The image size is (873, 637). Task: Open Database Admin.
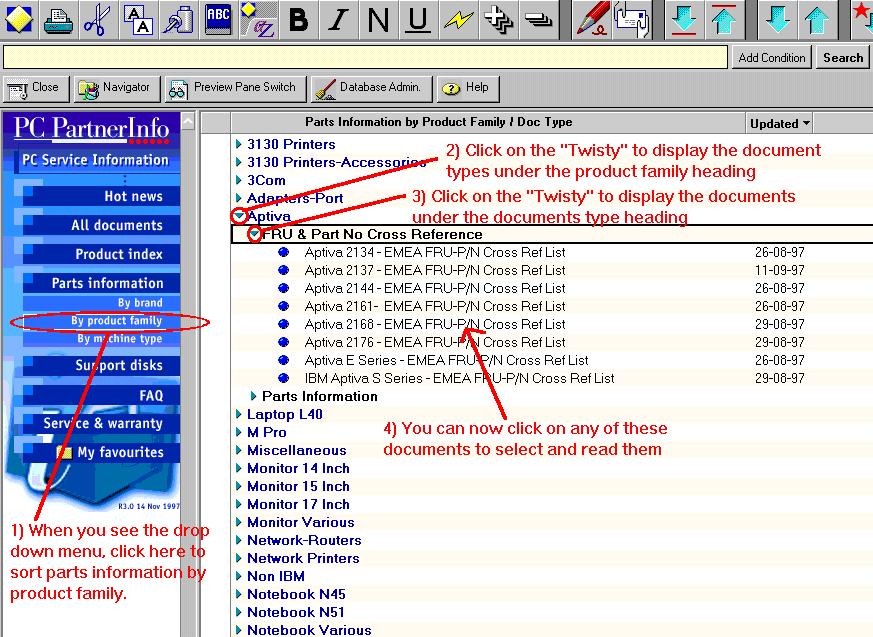pyautogui.click(x=368, y=88)
